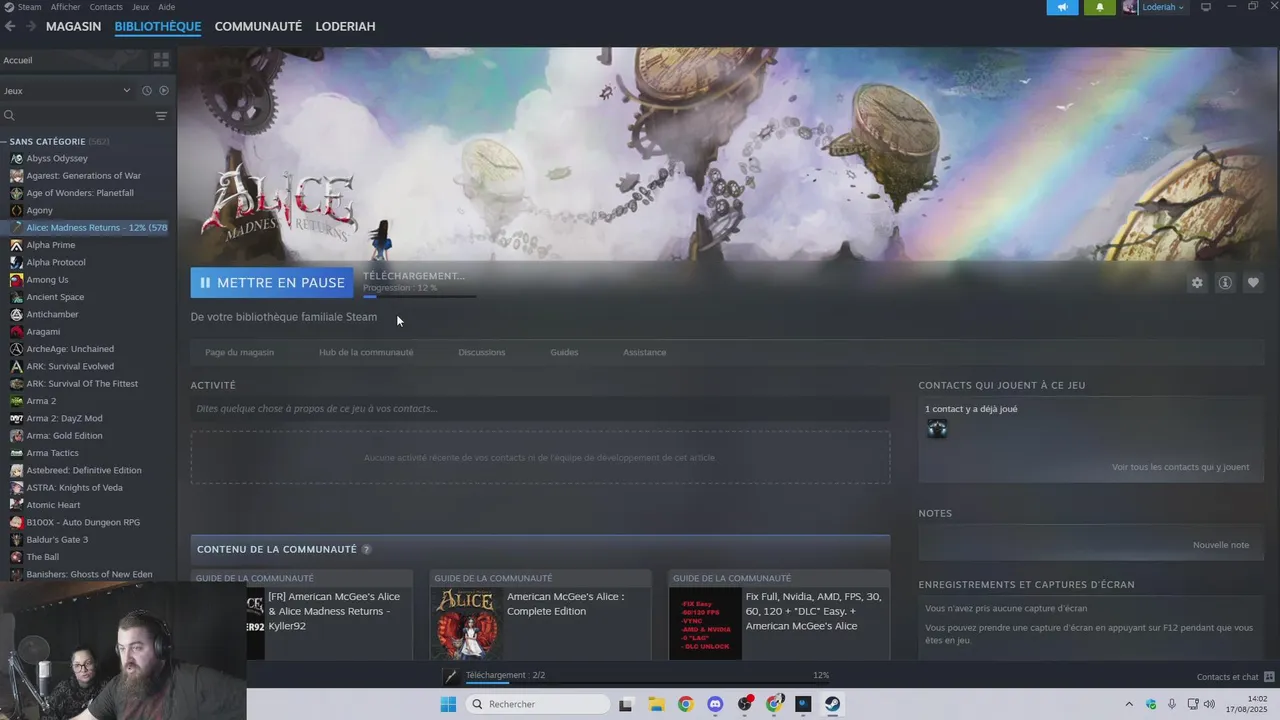Go forward with navigation arrow

(x=31, y=26)
